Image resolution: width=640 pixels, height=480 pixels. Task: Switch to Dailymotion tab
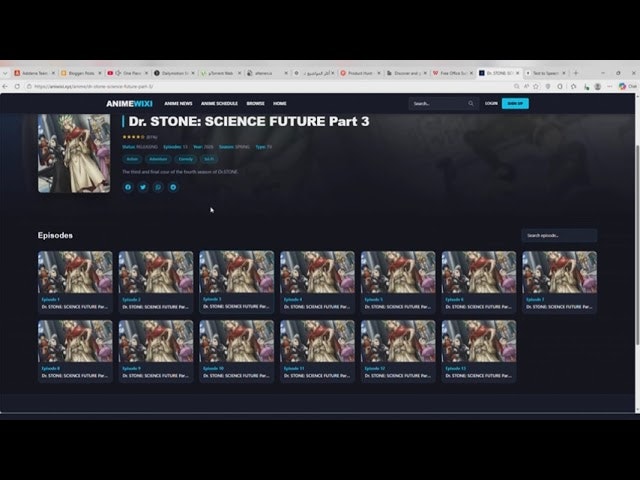[174, 73]
